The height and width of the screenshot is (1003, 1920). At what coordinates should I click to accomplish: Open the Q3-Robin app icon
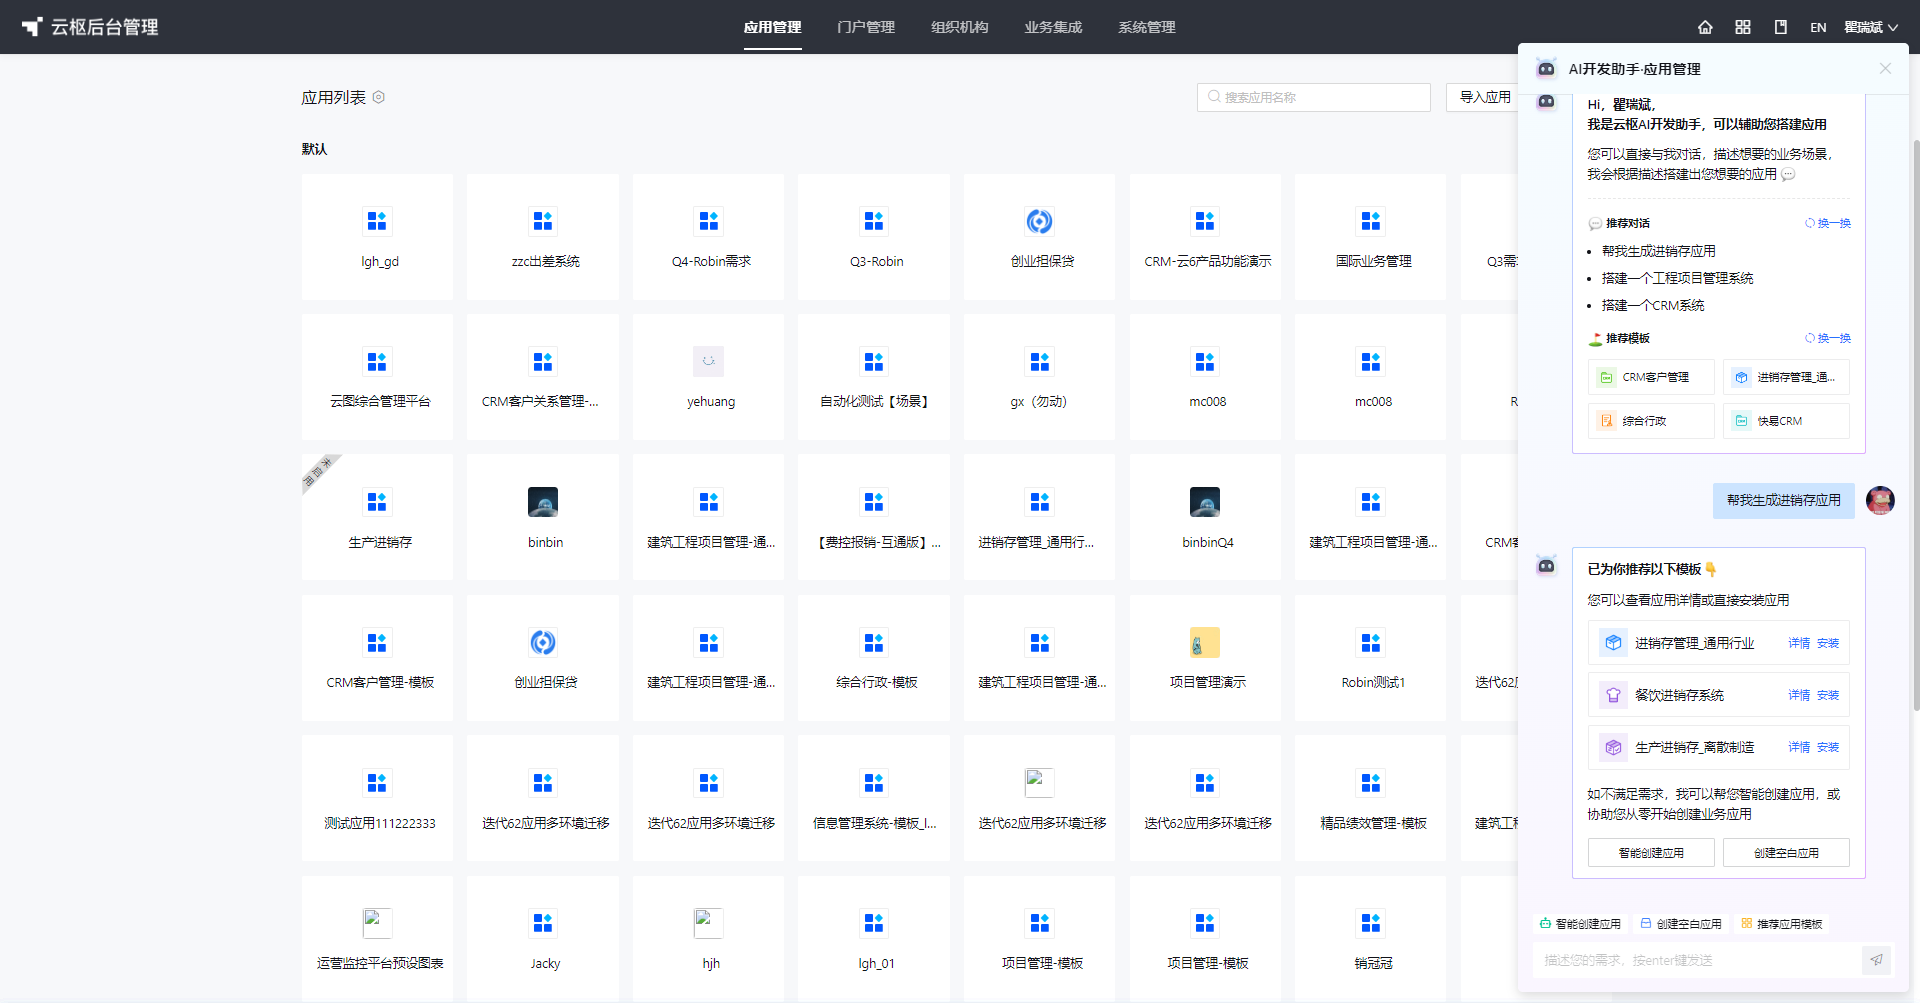(874, 221)
